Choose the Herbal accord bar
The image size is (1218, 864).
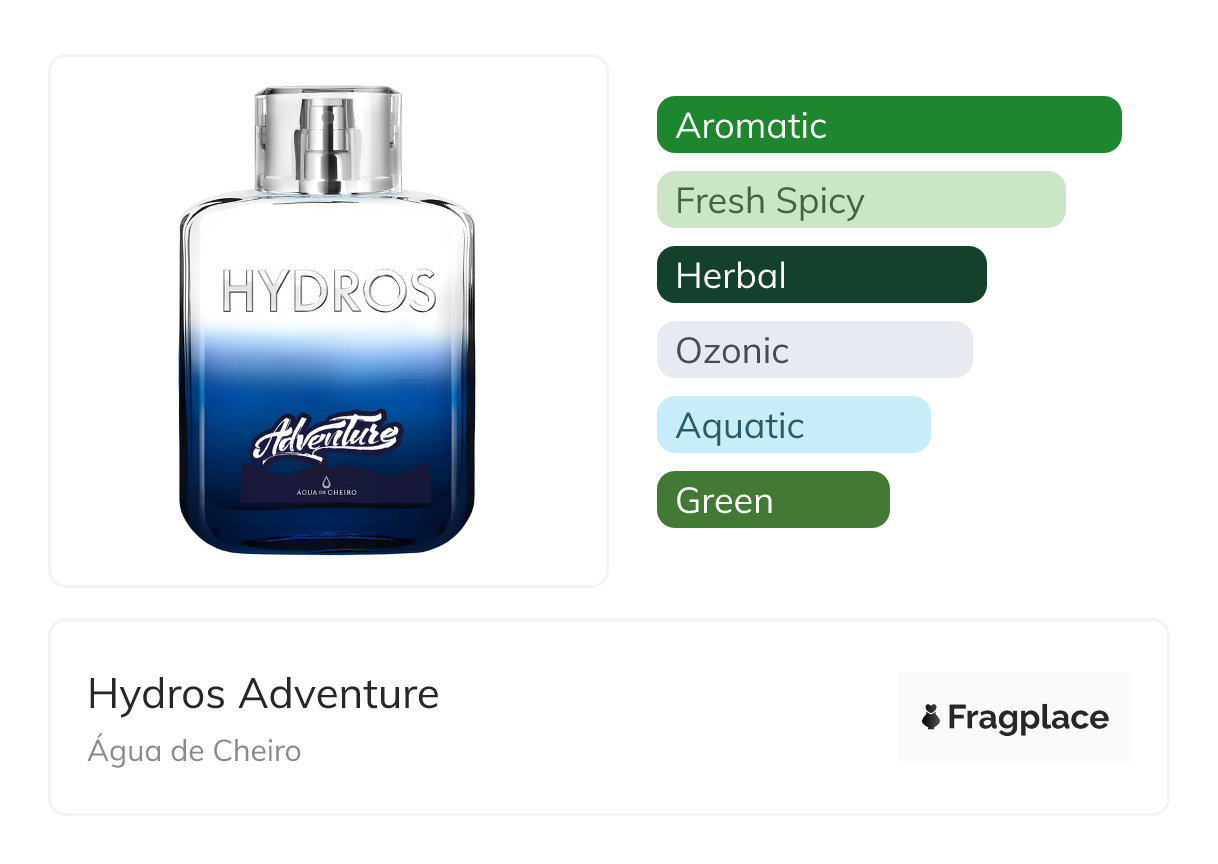click(x=822, y=275)
